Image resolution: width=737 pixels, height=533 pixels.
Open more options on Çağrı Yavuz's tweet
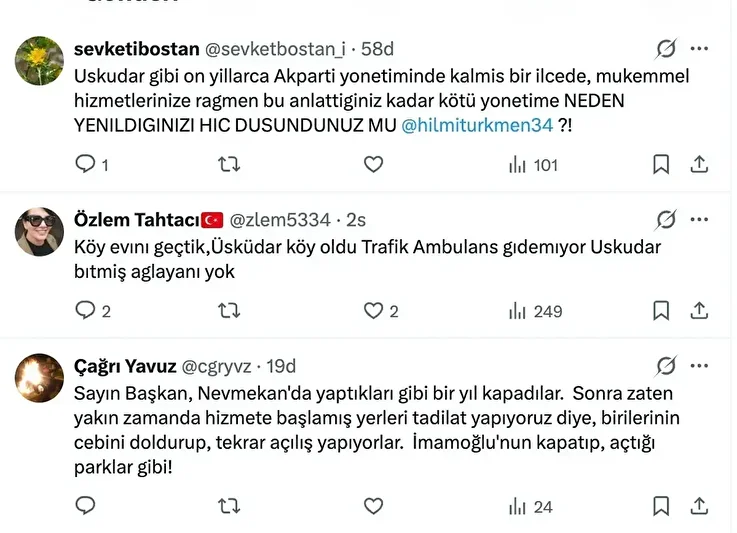(699, 365)
